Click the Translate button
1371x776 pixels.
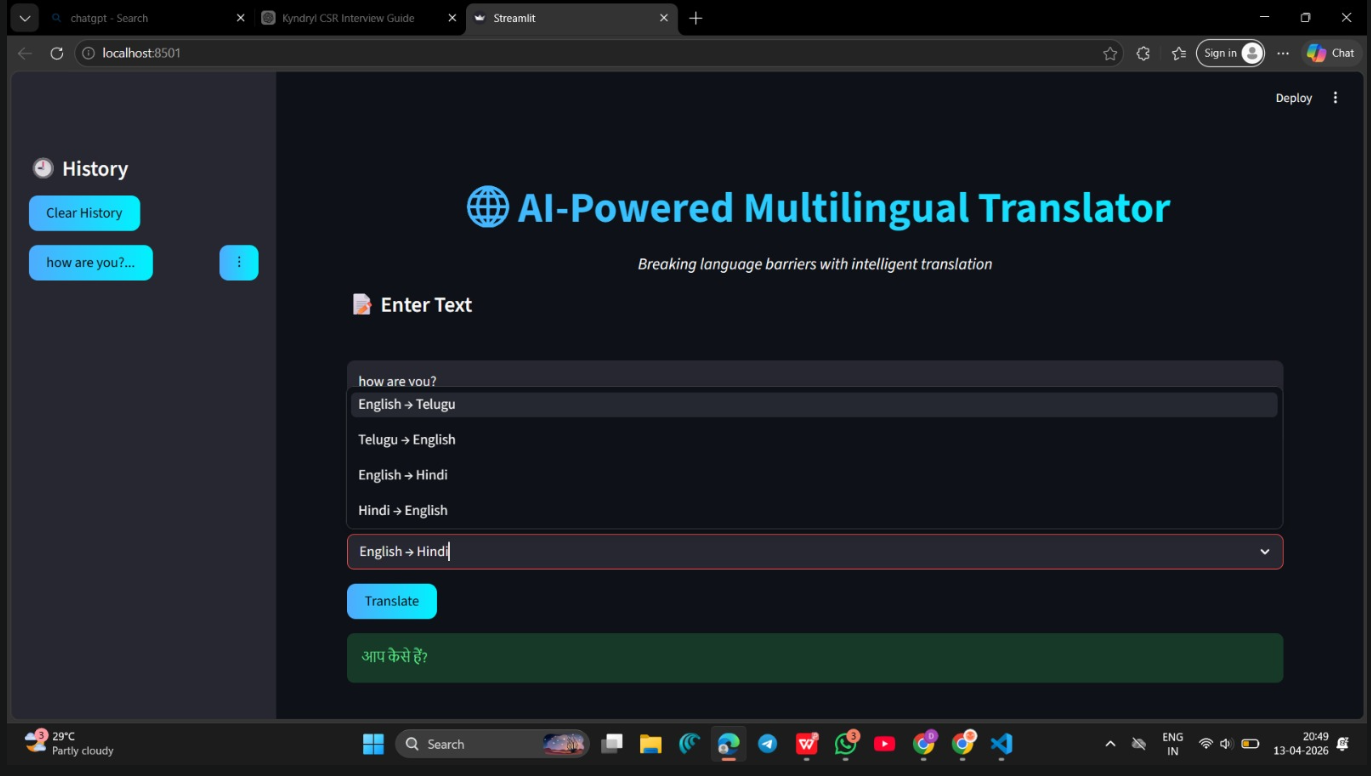pos(392,601)
